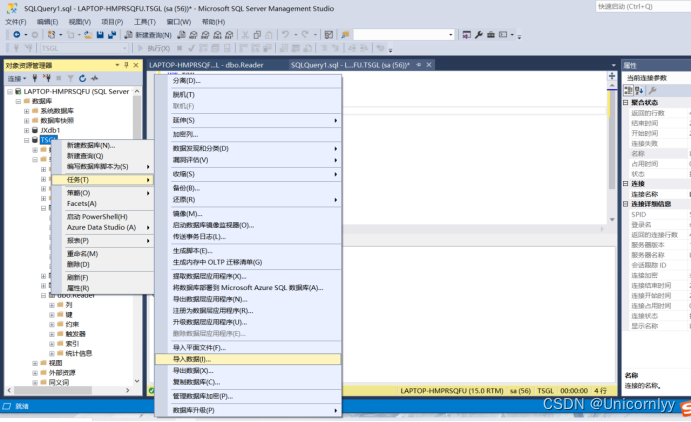Click the 快速启动 (Ctrl+Q) search box
Image resolution: width=691 pixels, height=422 pixels.
643,6
